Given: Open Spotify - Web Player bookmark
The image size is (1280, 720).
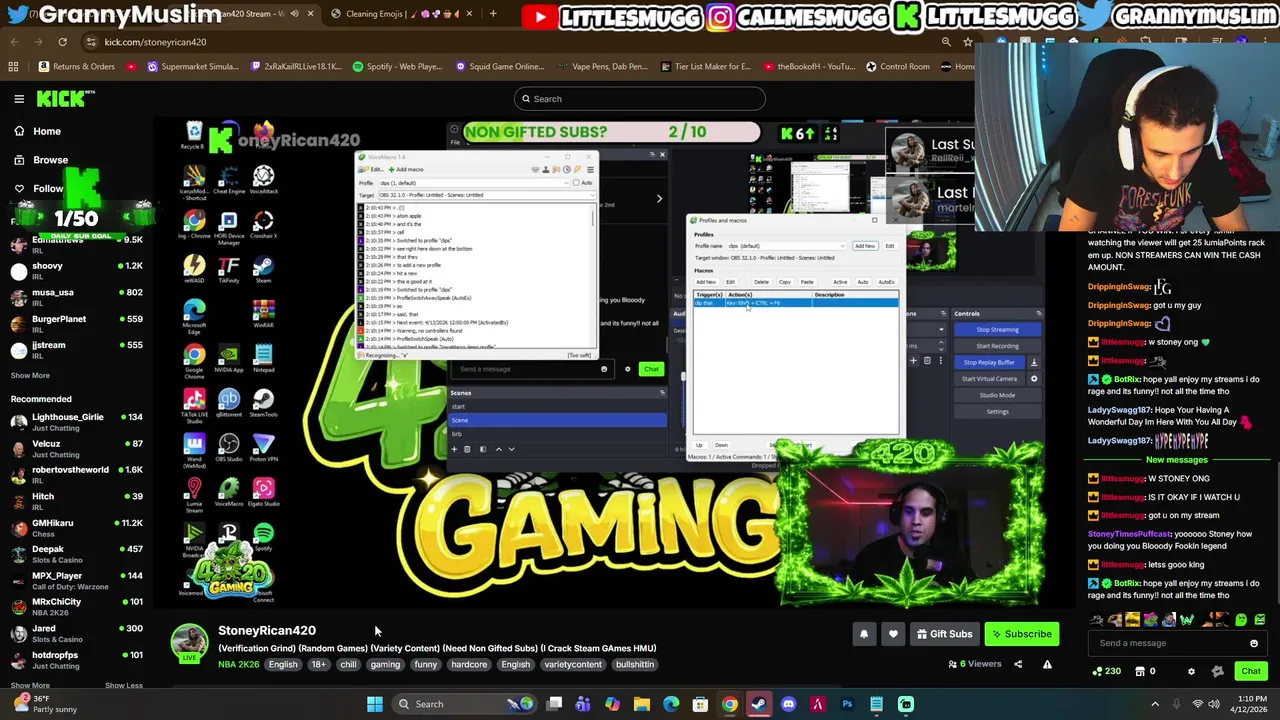Looking at the screenshot, I should [397, 66].
